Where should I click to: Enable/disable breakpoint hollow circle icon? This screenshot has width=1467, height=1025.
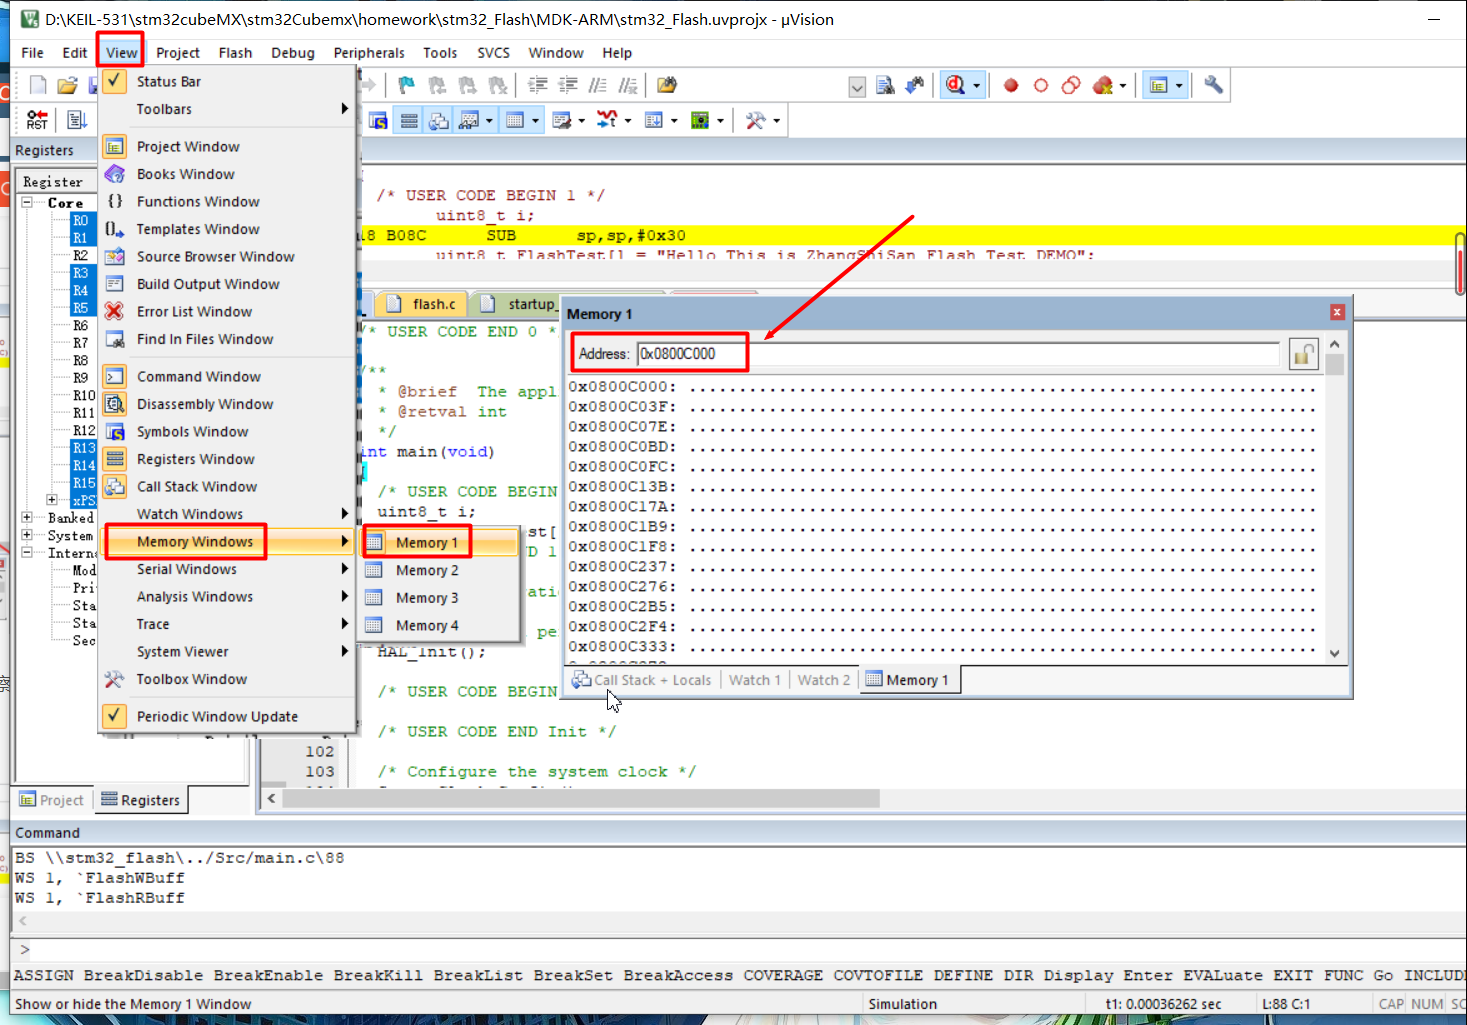click(x=1041, y=85)
